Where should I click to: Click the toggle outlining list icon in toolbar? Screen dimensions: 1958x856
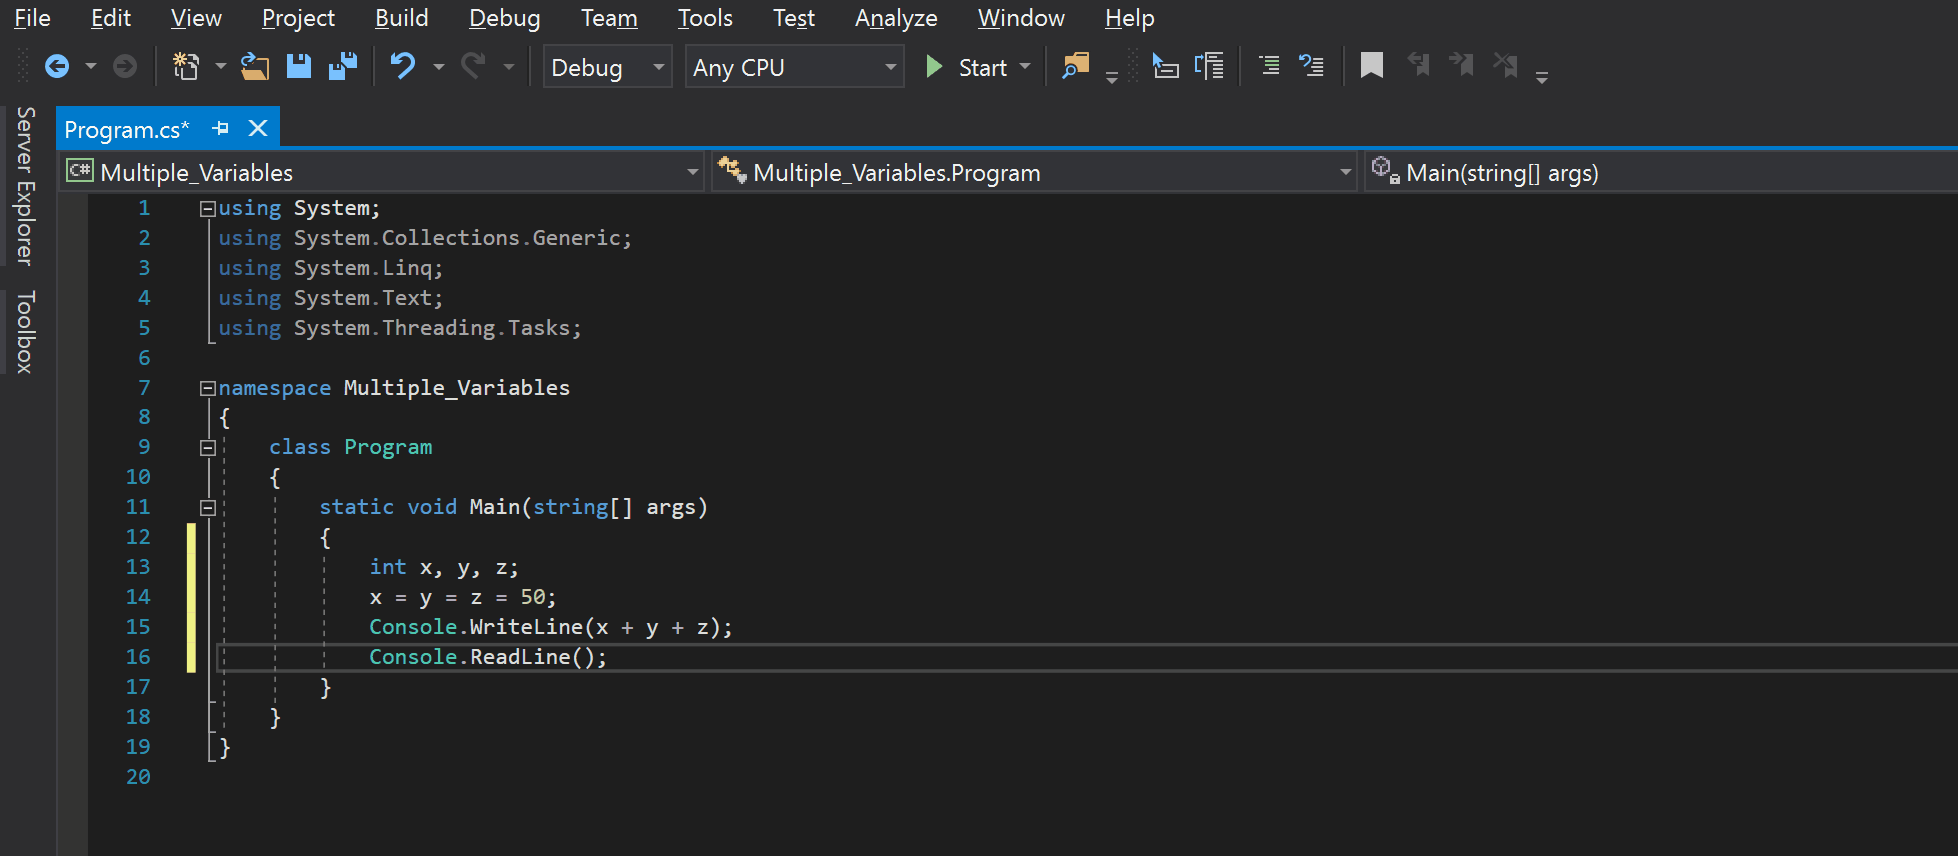click(1209, 67)
